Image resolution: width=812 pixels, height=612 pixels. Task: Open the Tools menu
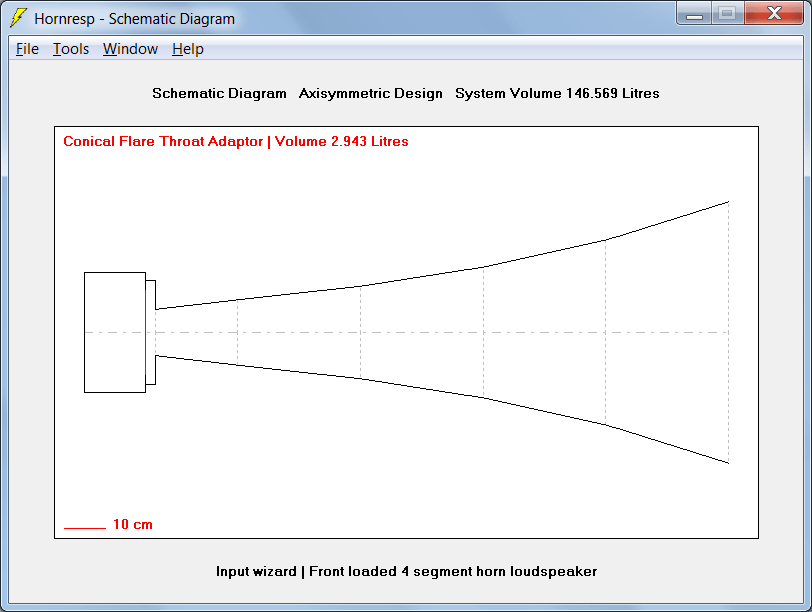tap(71, 49)
